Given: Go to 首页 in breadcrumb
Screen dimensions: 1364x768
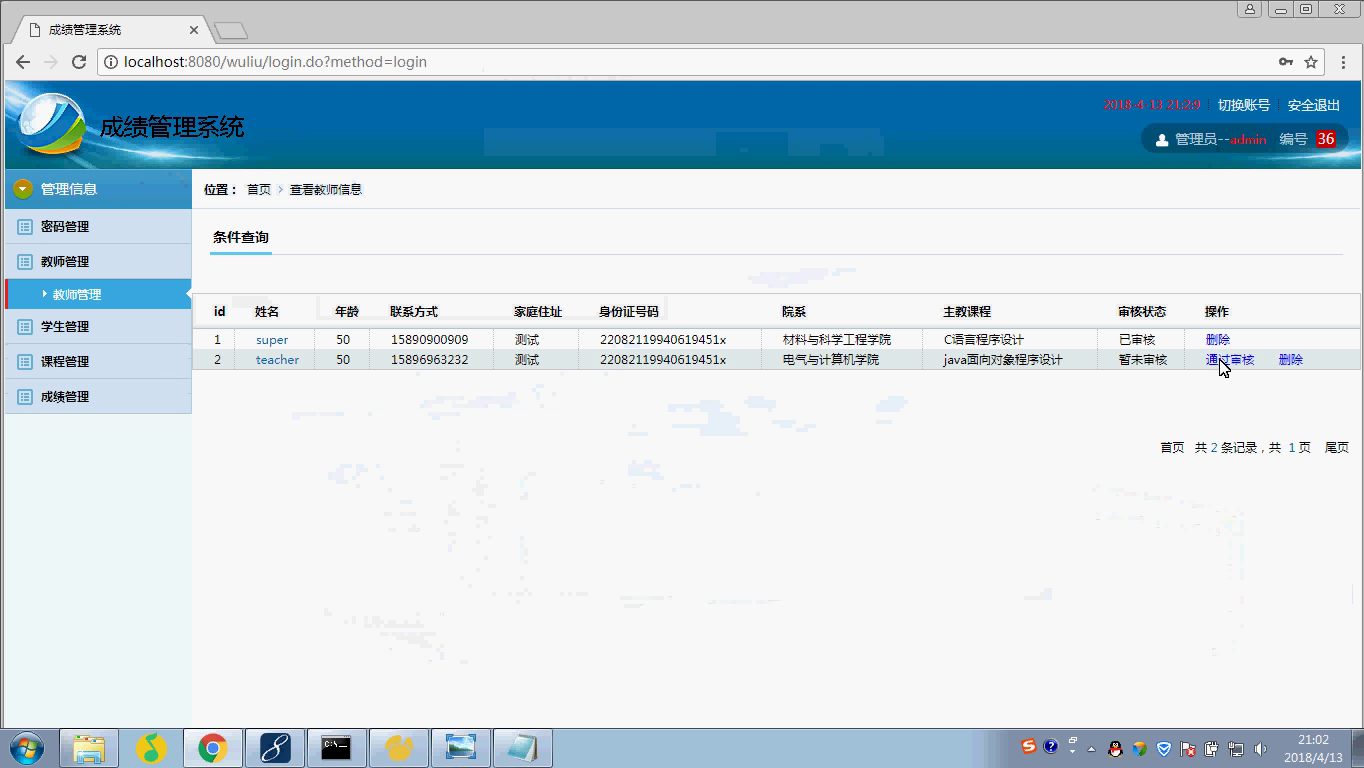Looking at the screenshot, I should click(259, 190).
